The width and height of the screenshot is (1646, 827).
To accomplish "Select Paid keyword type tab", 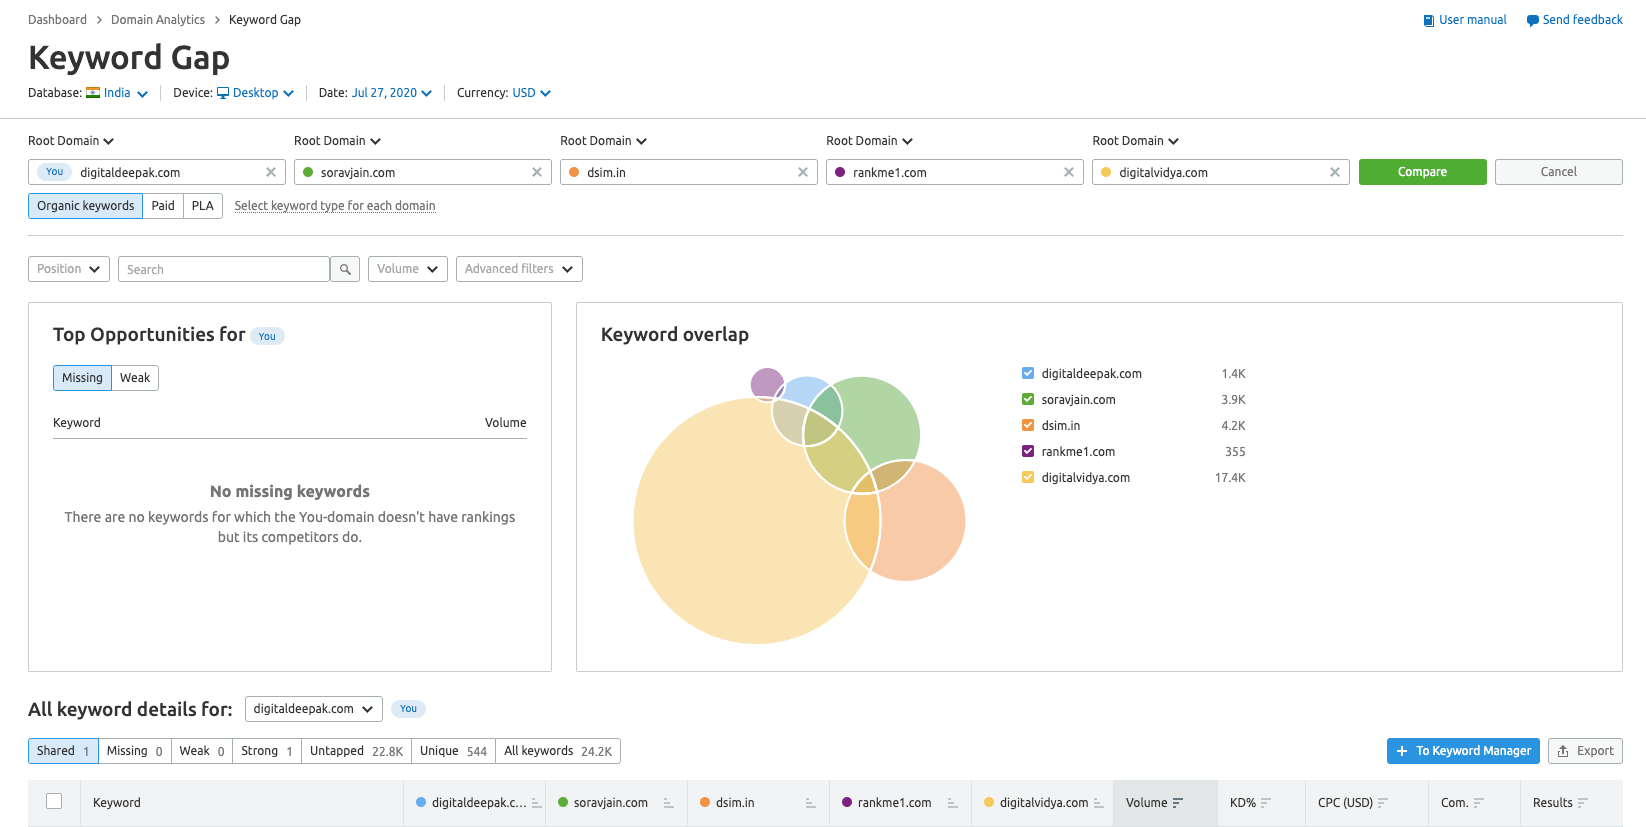I will point(163,206).
